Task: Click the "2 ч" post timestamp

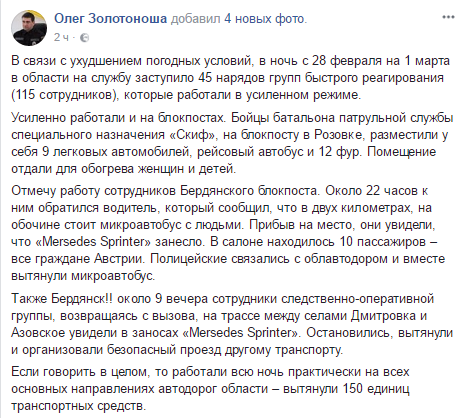Action: click(x=62, y=37)
